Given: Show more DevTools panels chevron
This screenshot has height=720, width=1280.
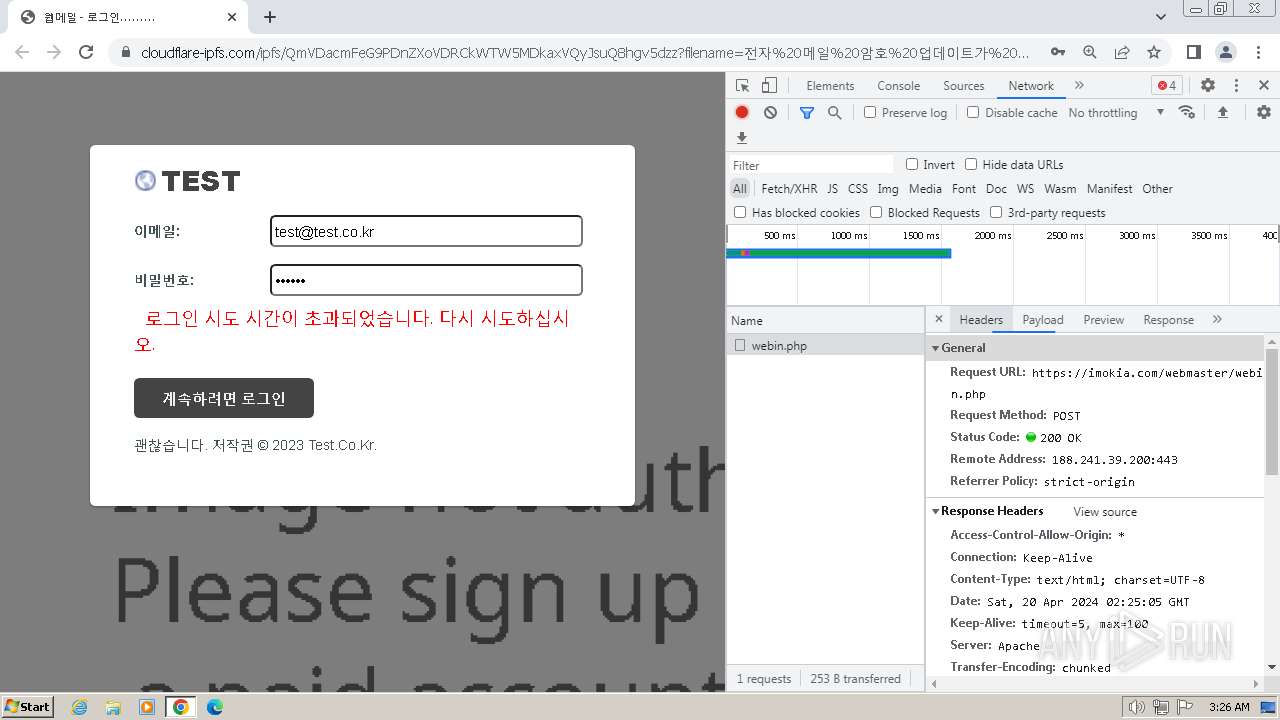Looking at the screenshot, I should tap(1079, 86).
